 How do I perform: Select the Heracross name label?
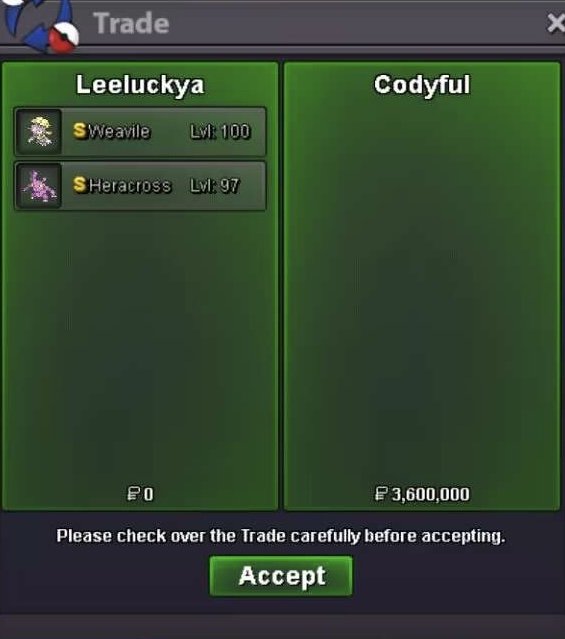pyautogui.click(x=130, y=186)
